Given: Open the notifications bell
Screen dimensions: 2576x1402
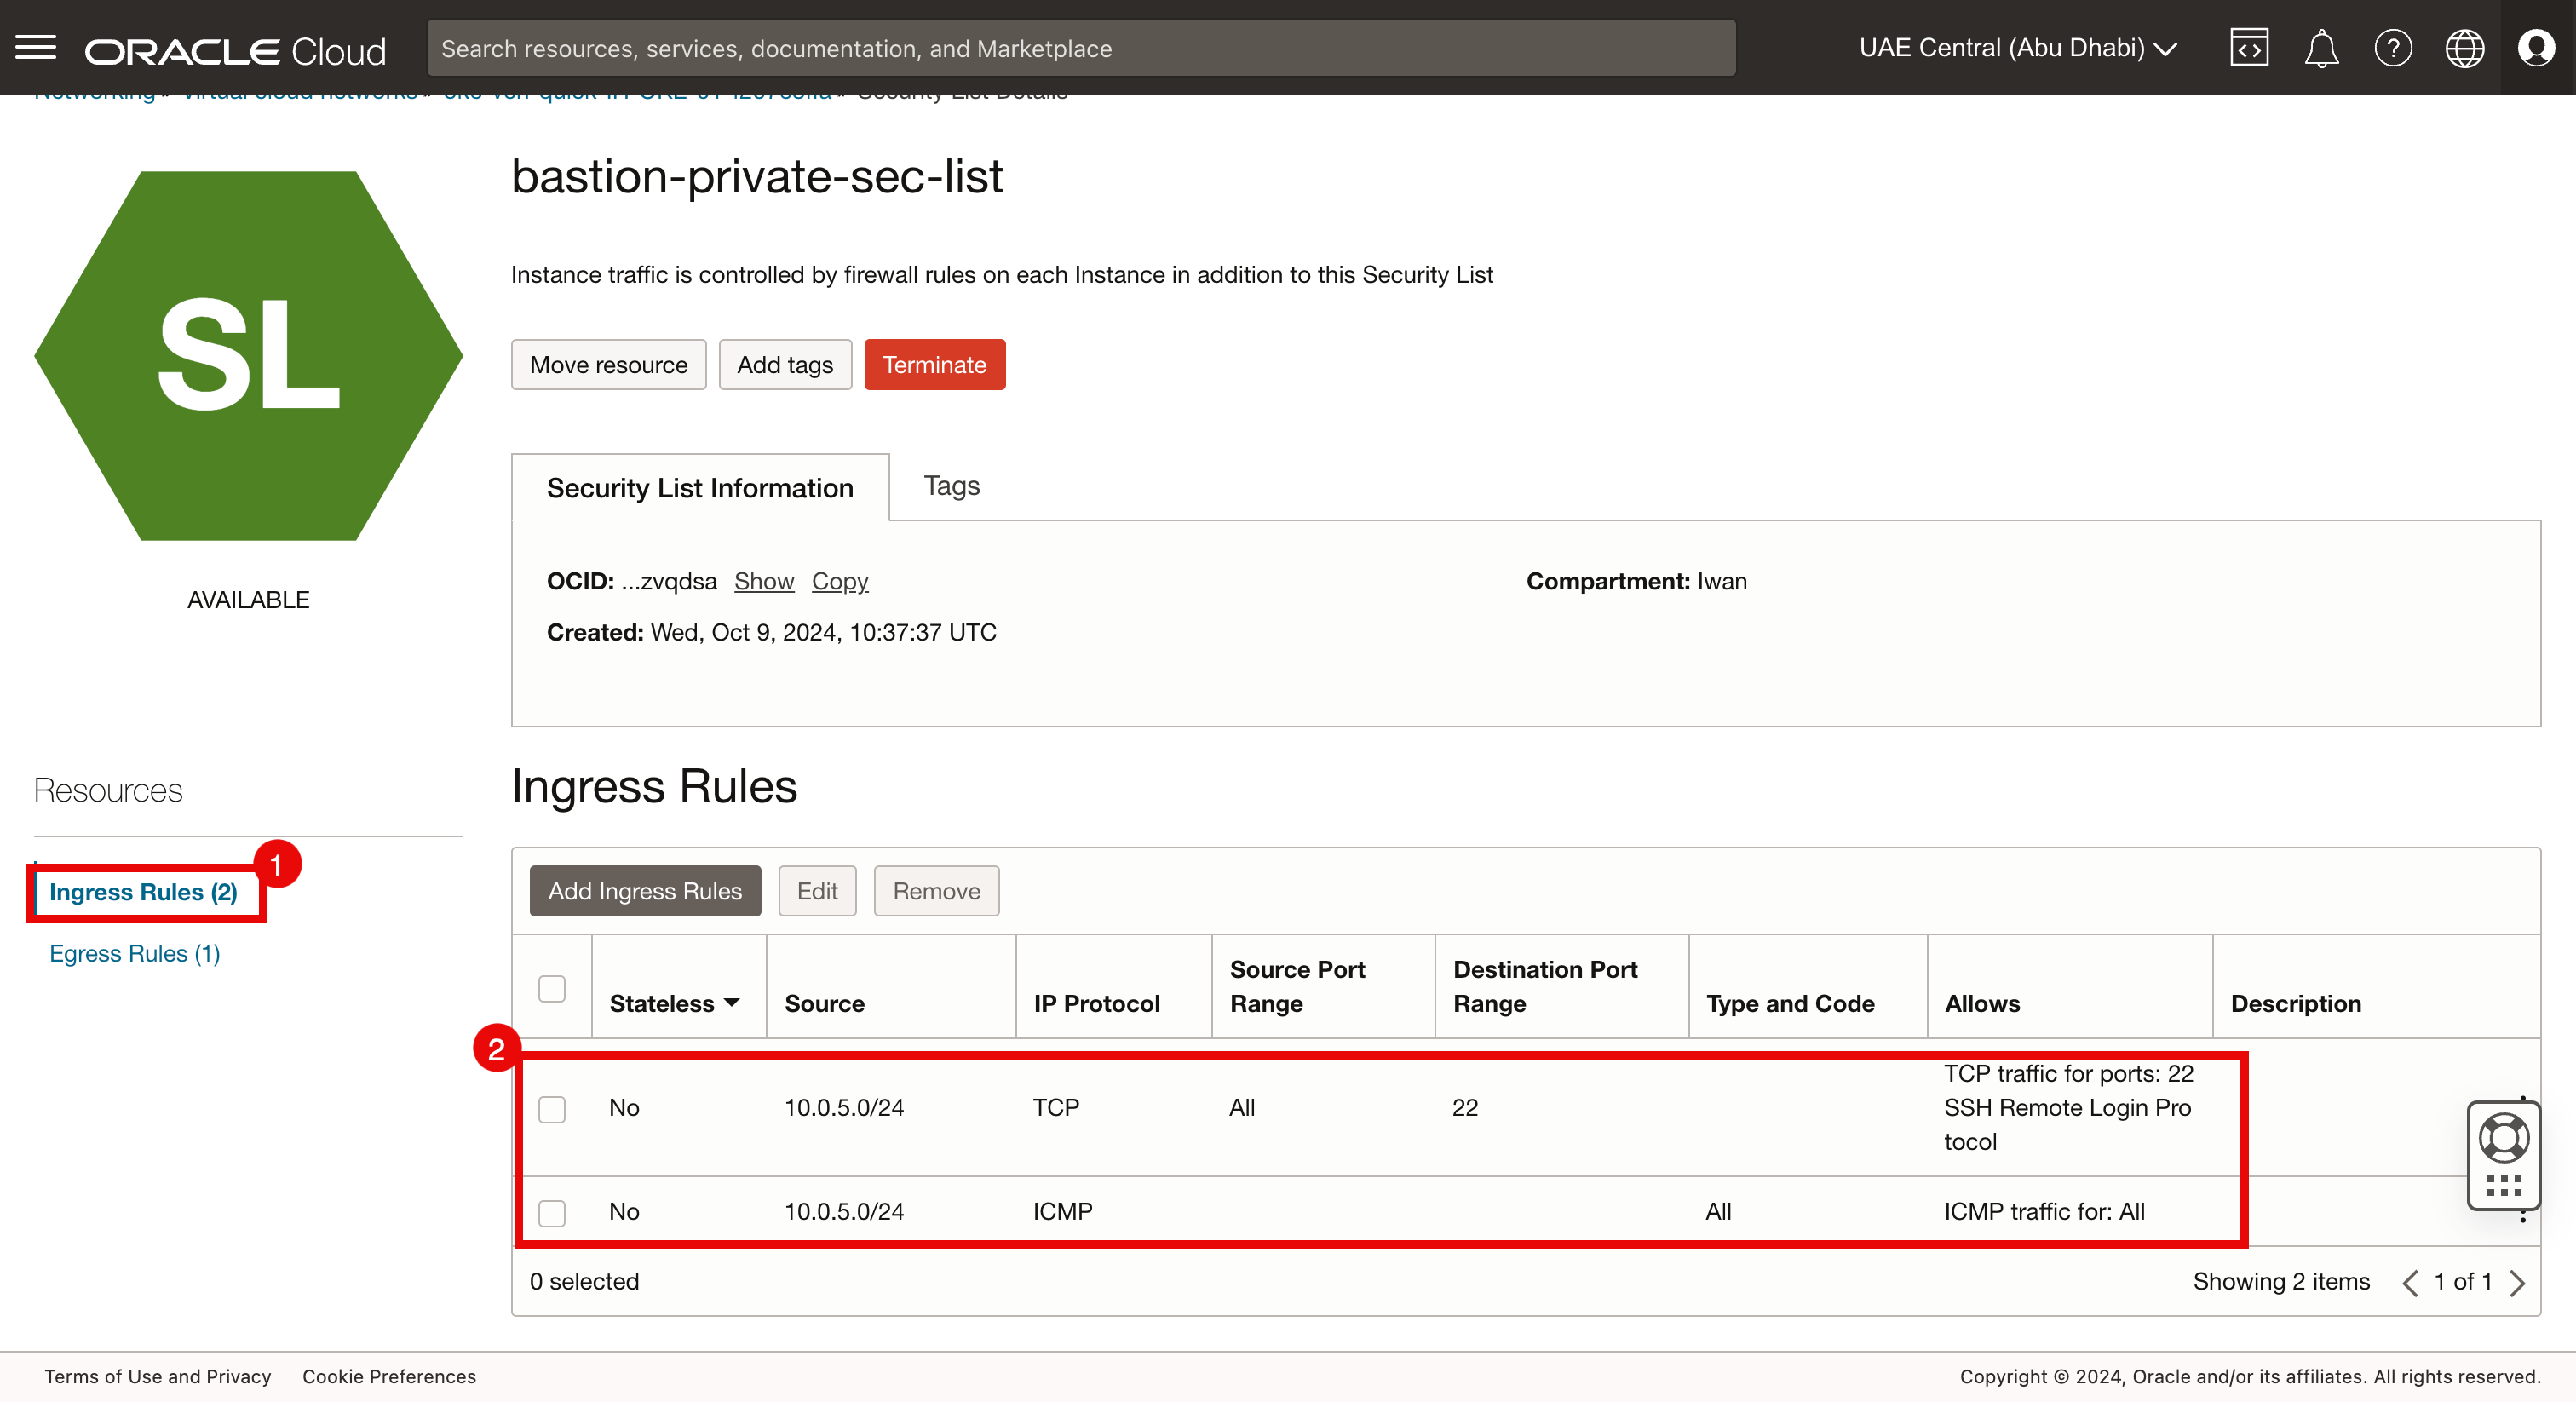Looking at the screenshot, I should coord(2321,48).
